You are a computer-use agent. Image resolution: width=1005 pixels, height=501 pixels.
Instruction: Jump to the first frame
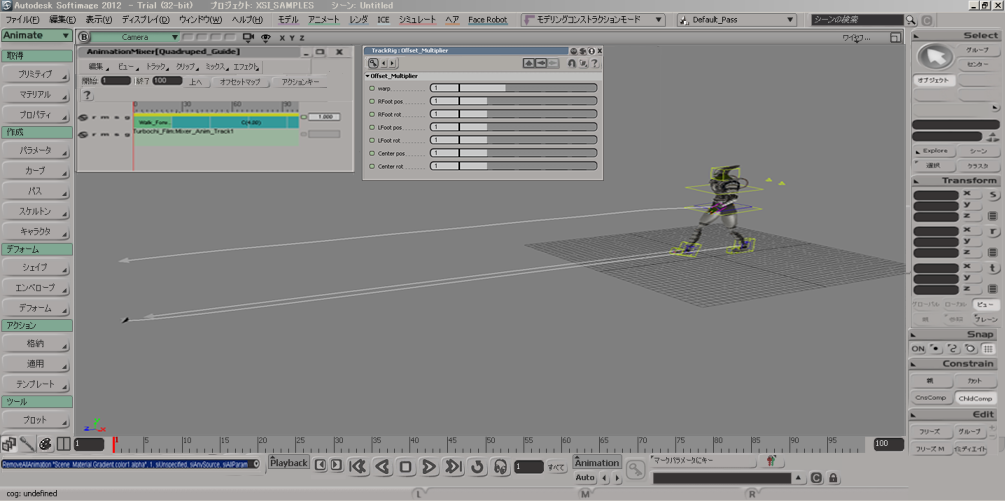pyautogui.click(x=357, y=466)
